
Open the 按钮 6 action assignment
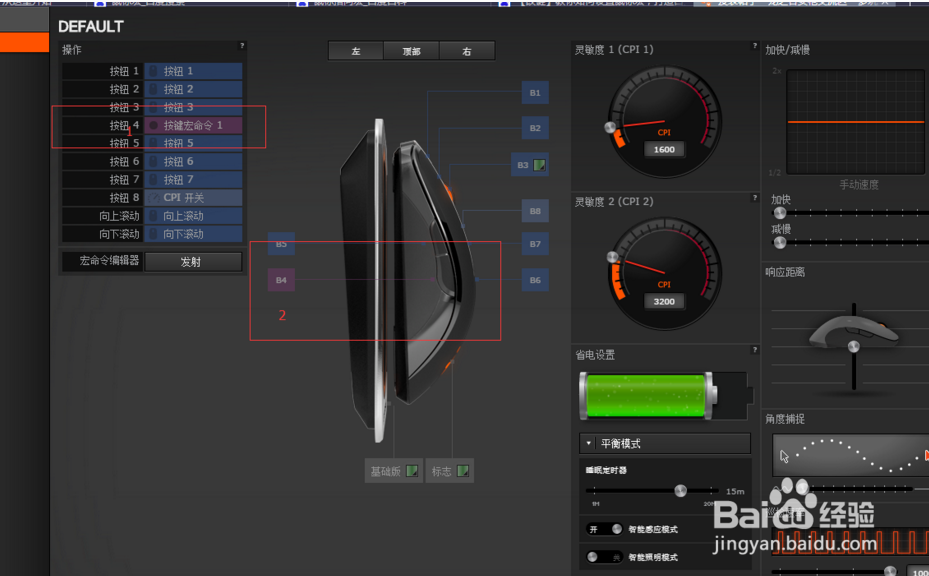coord(193,161)
